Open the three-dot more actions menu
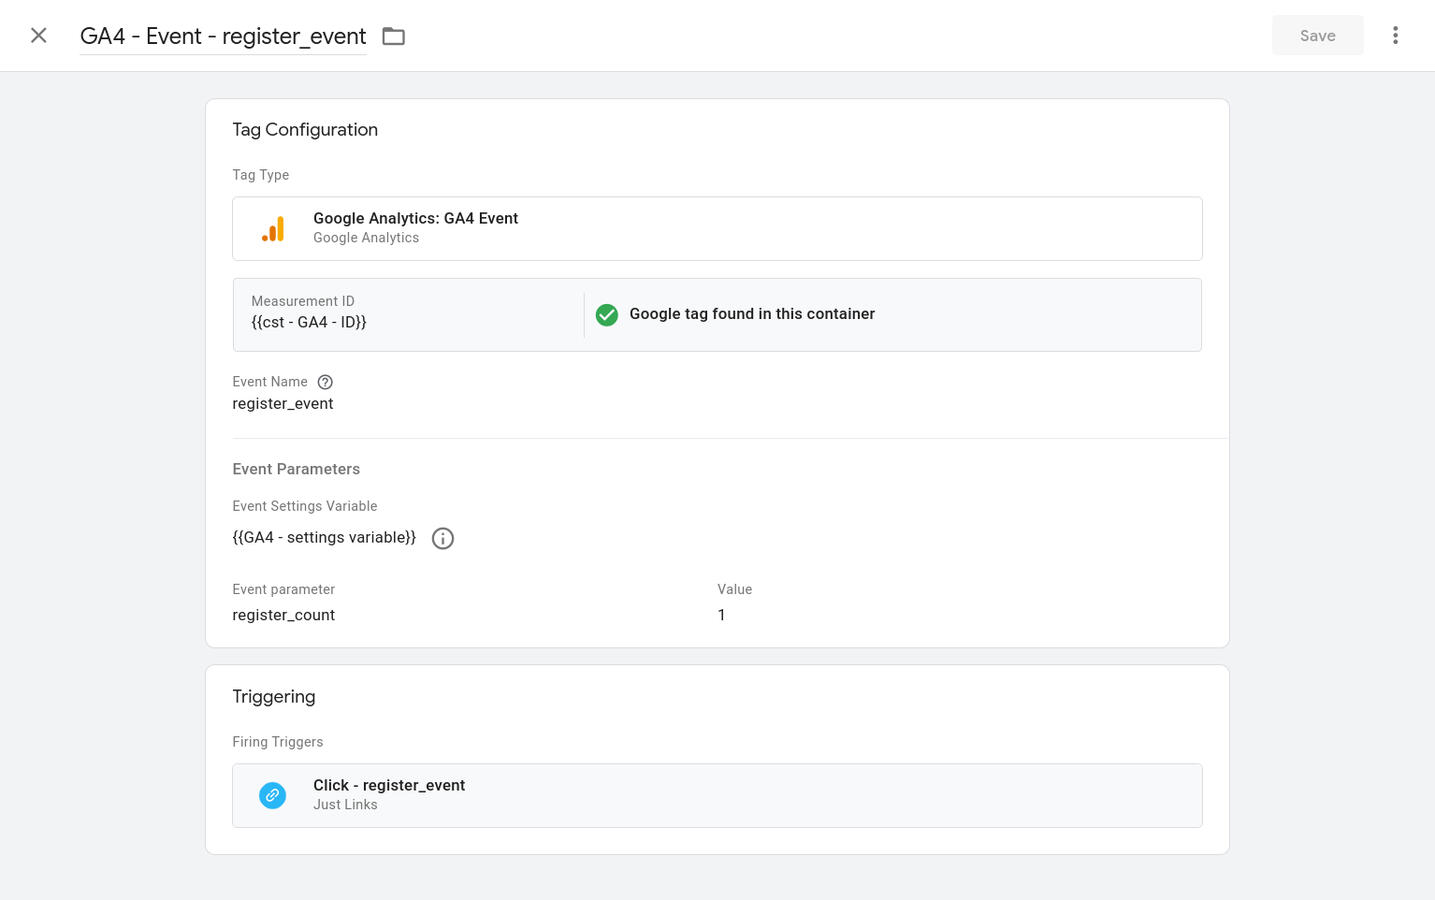The width and height of the screenshot is (1435, 900). [x=1395, y=36]
